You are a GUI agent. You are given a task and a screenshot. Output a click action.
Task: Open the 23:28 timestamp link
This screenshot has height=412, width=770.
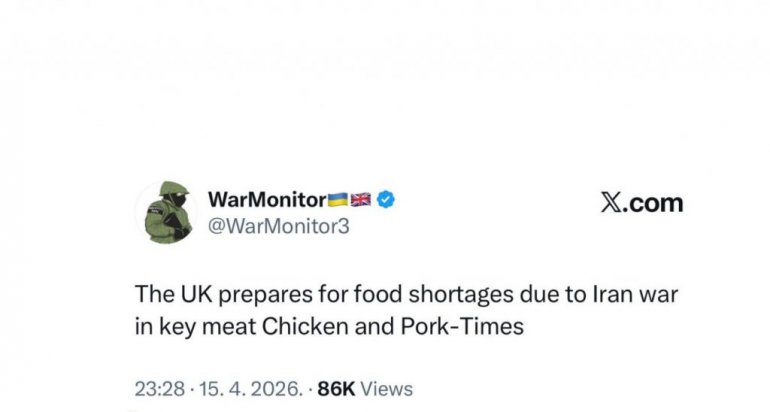coord(155,388)
